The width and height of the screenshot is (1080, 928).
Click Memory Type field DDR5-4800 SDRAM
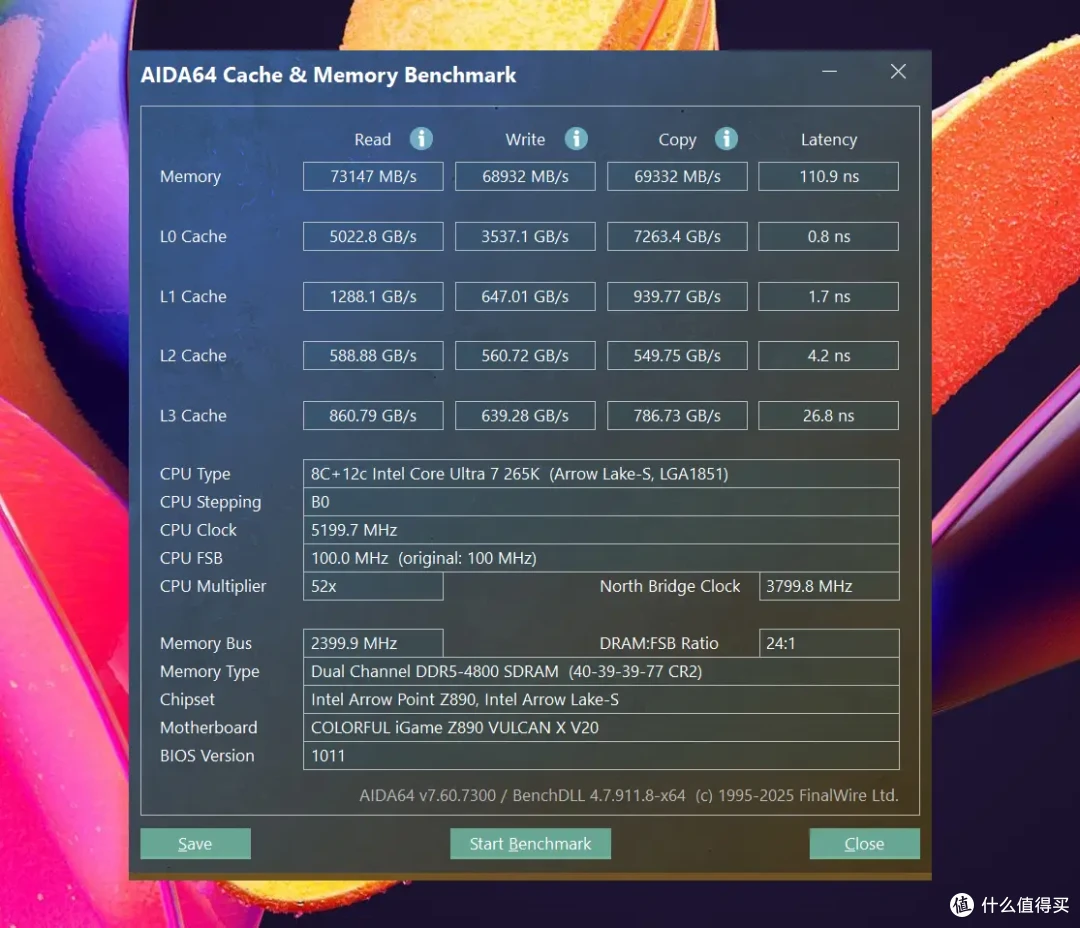(601, 671)
